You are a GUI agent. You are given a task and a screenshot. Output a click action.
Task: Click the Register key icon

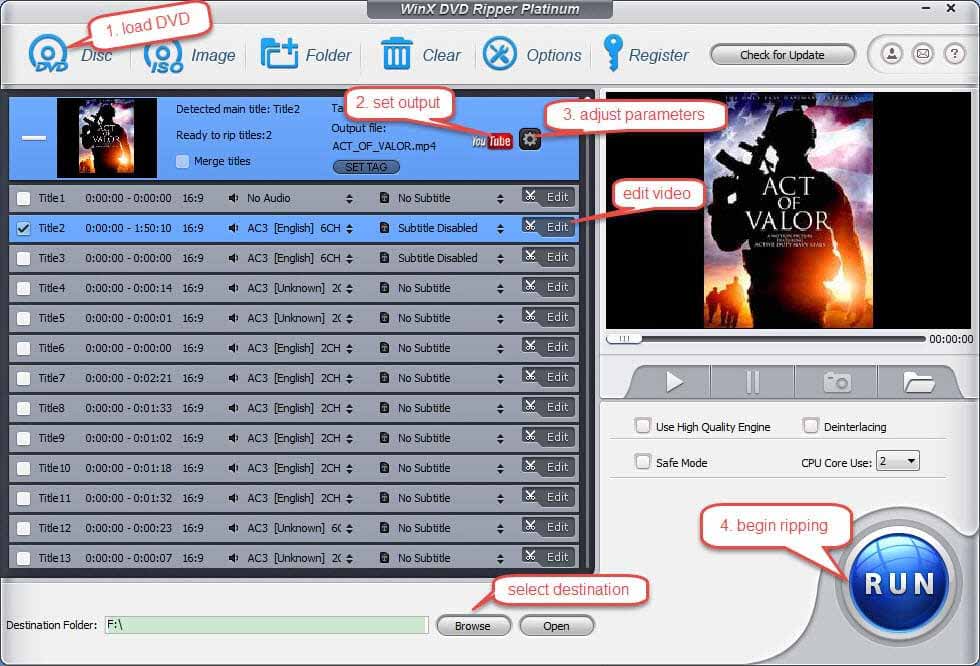(x=612, y=54)
